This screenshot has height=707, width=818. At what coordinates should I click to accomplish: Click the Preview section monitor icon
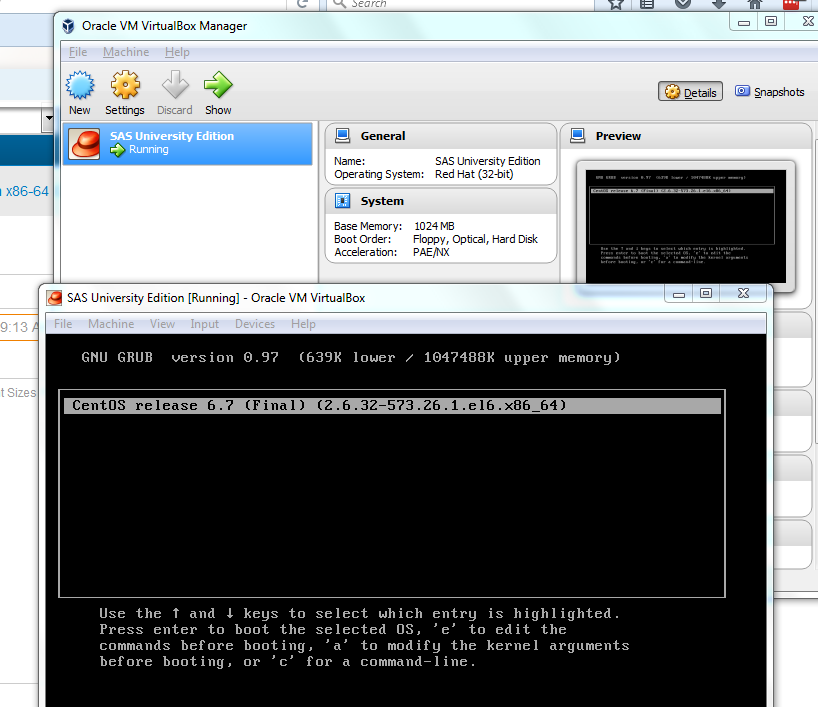tap(578, 136)
